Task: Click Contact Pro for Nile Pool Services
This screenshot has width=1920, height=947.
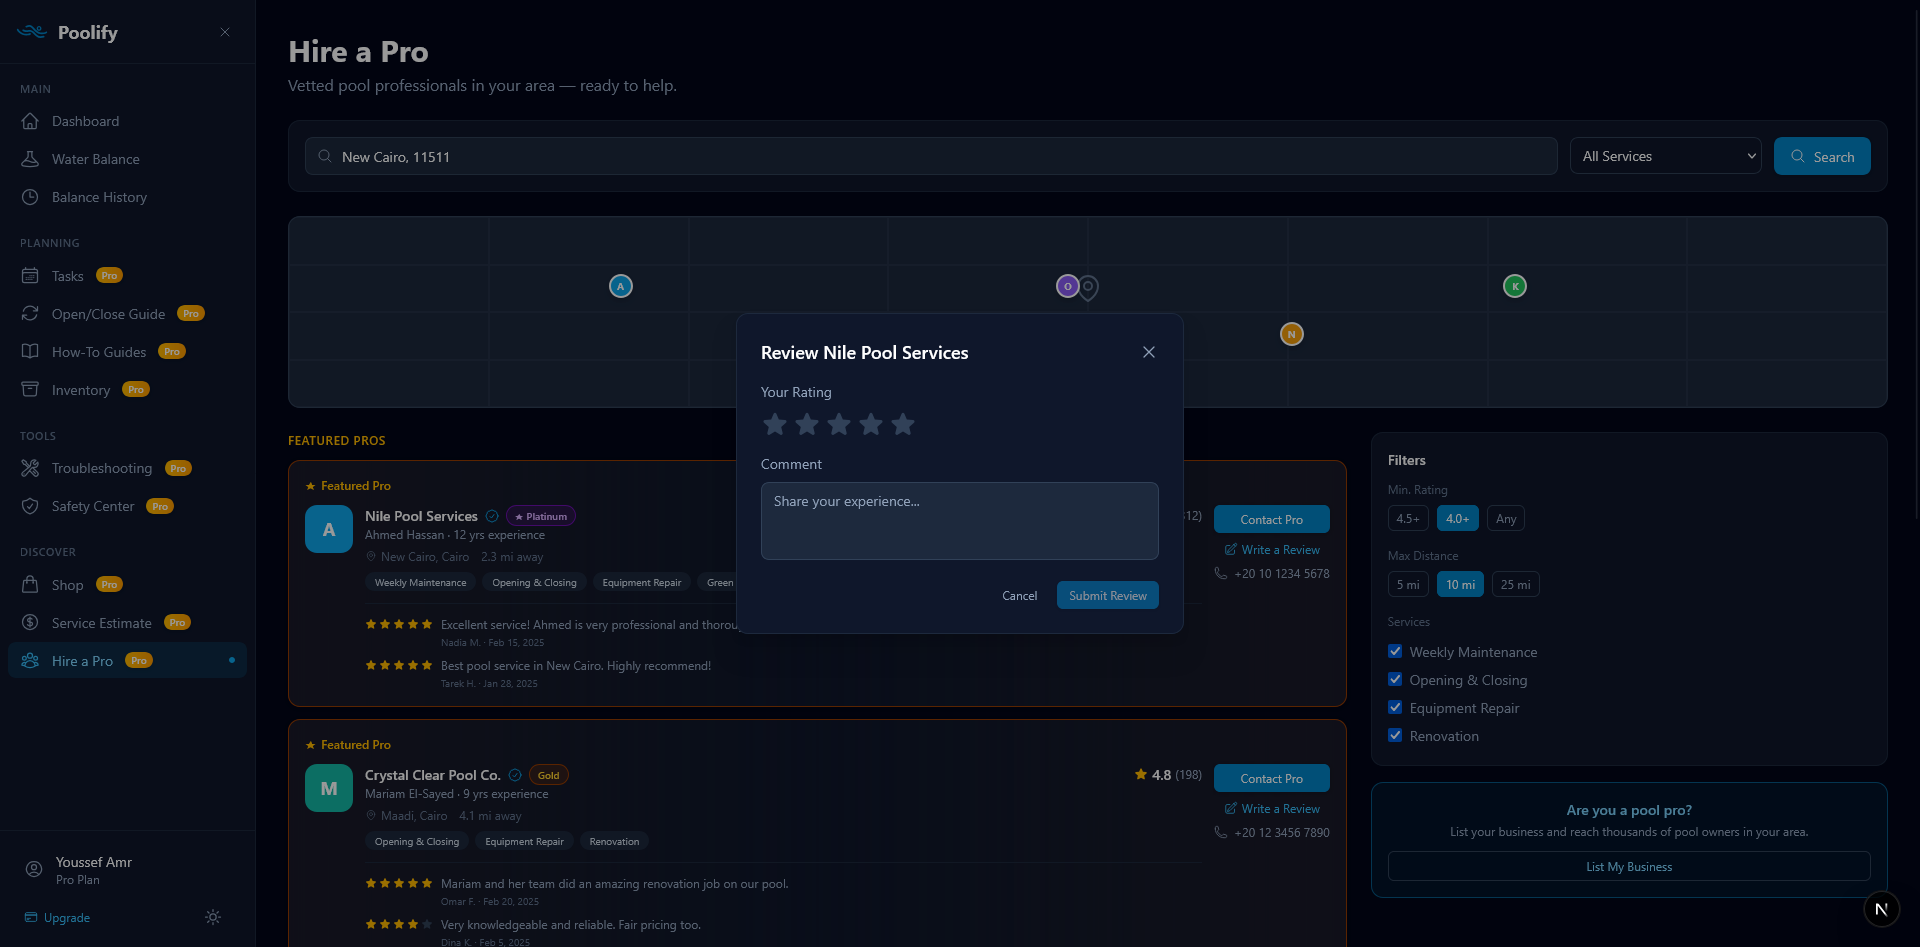Action: [1272, 519]
